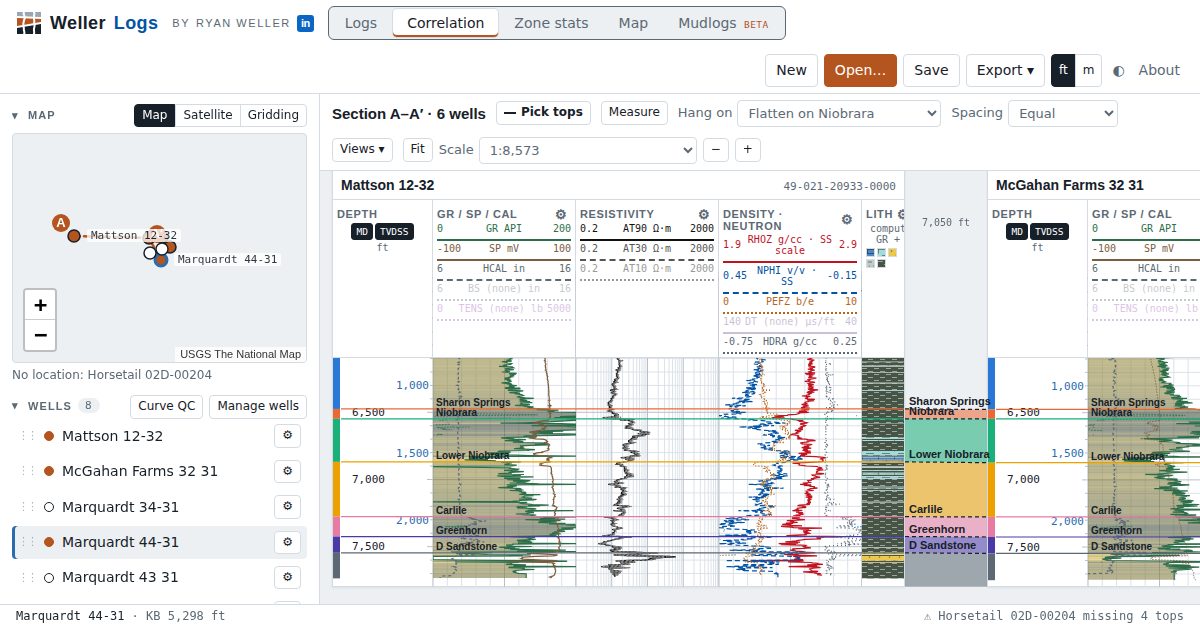Click the New button

click(791, 70)
